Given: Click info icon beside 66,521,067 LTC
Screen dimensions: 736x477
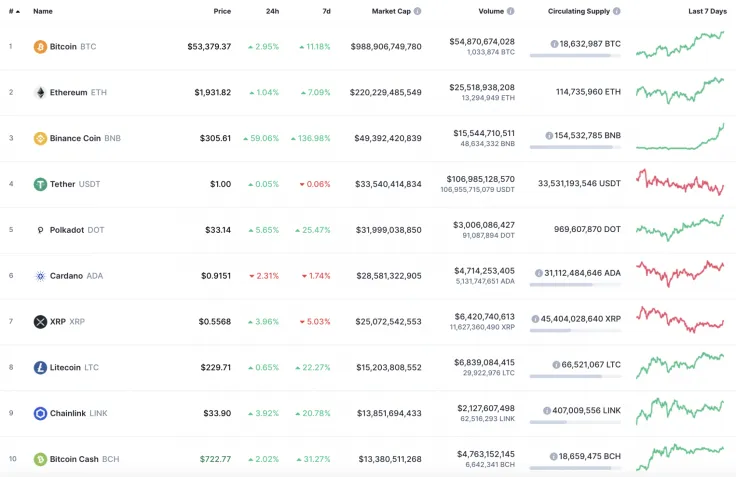Looking at the screenshot, I should (556, 364).
